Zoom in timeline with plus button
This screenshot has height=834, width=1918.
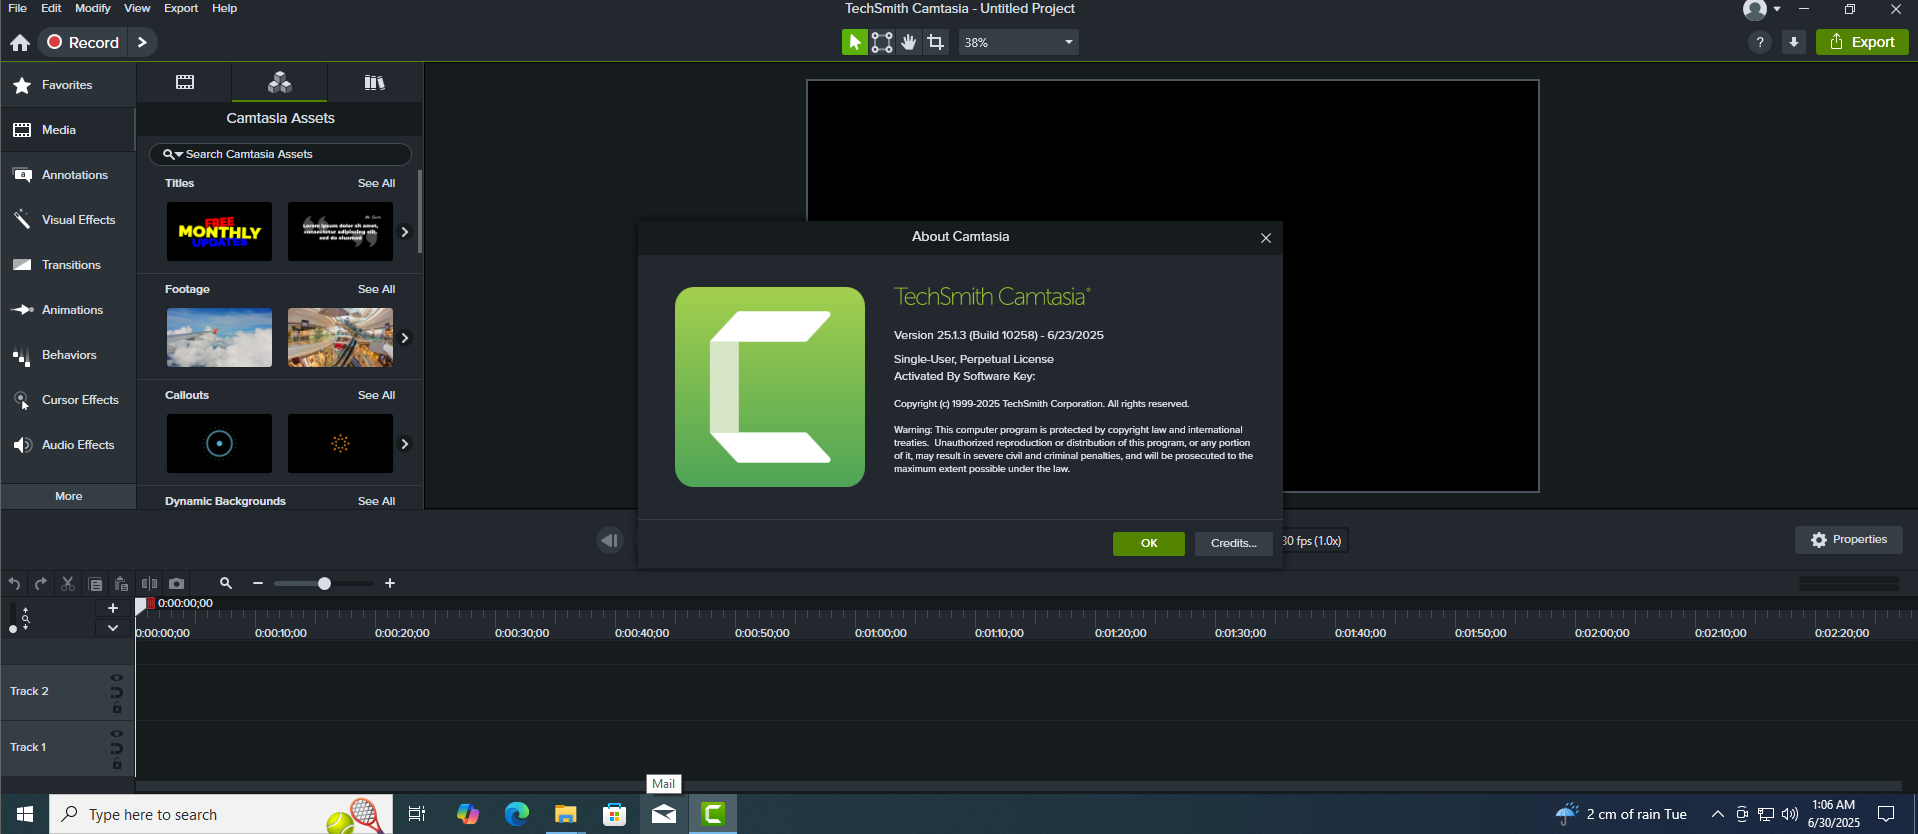[390, 583]
